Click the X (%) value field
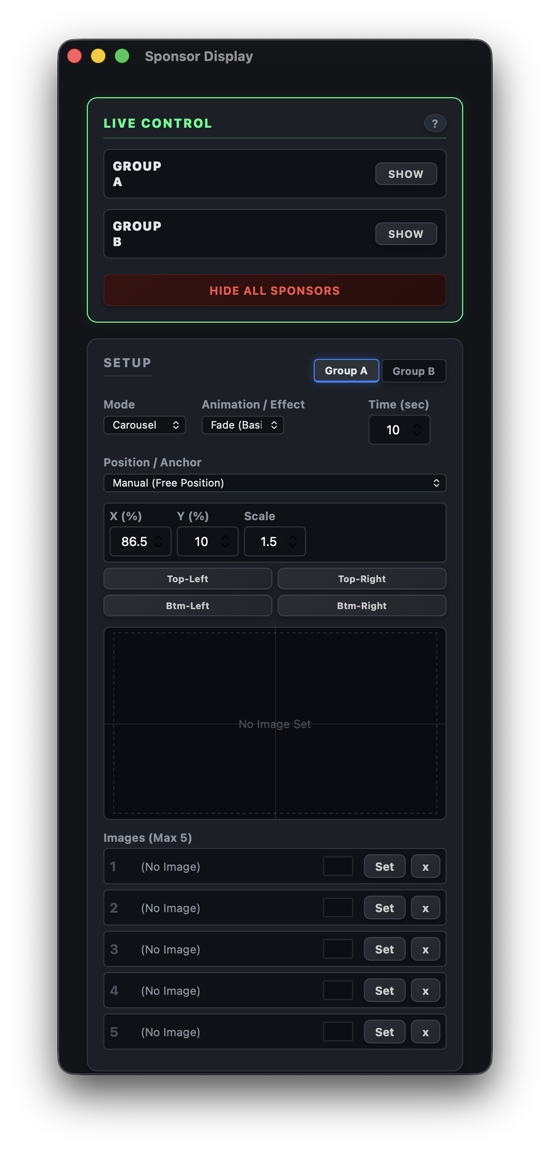 tap(140, 542)
